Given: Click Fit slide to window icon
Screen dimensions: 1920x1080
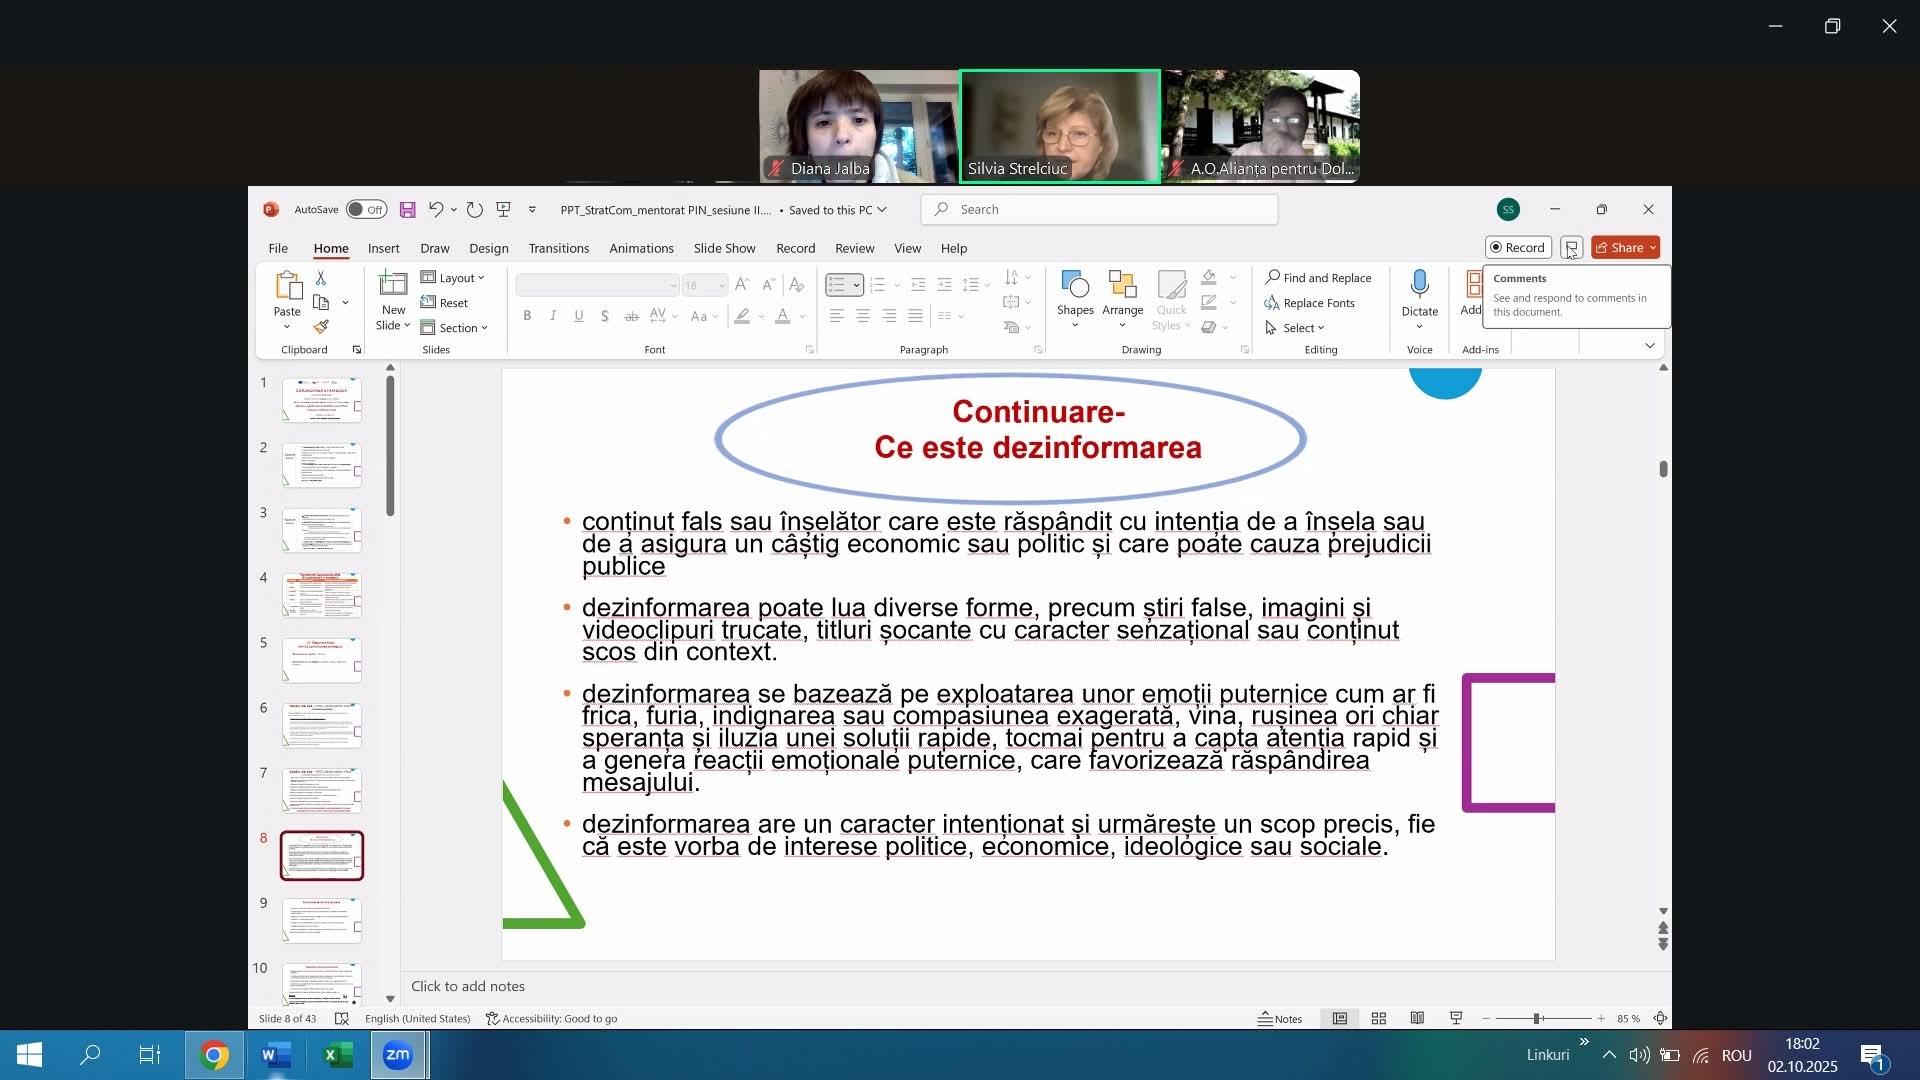Looking at the screenshot, I should [x=1660, y=1018].
